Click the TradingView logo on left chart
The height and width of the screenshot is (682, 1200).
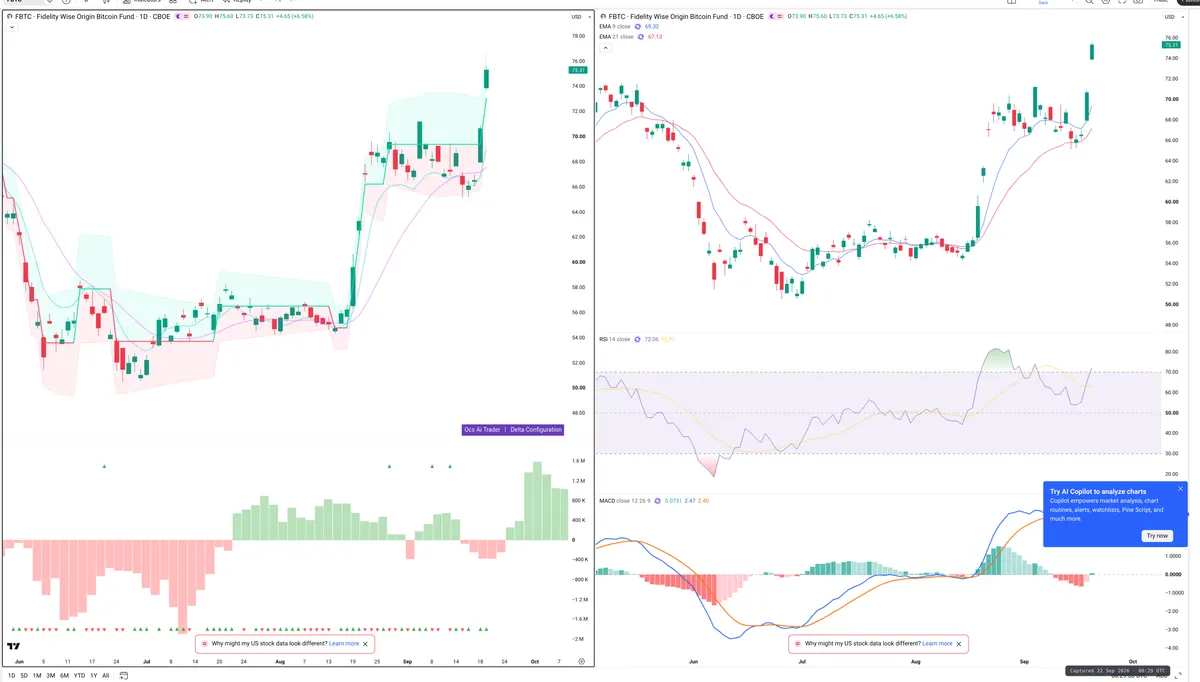click(14, 647)
